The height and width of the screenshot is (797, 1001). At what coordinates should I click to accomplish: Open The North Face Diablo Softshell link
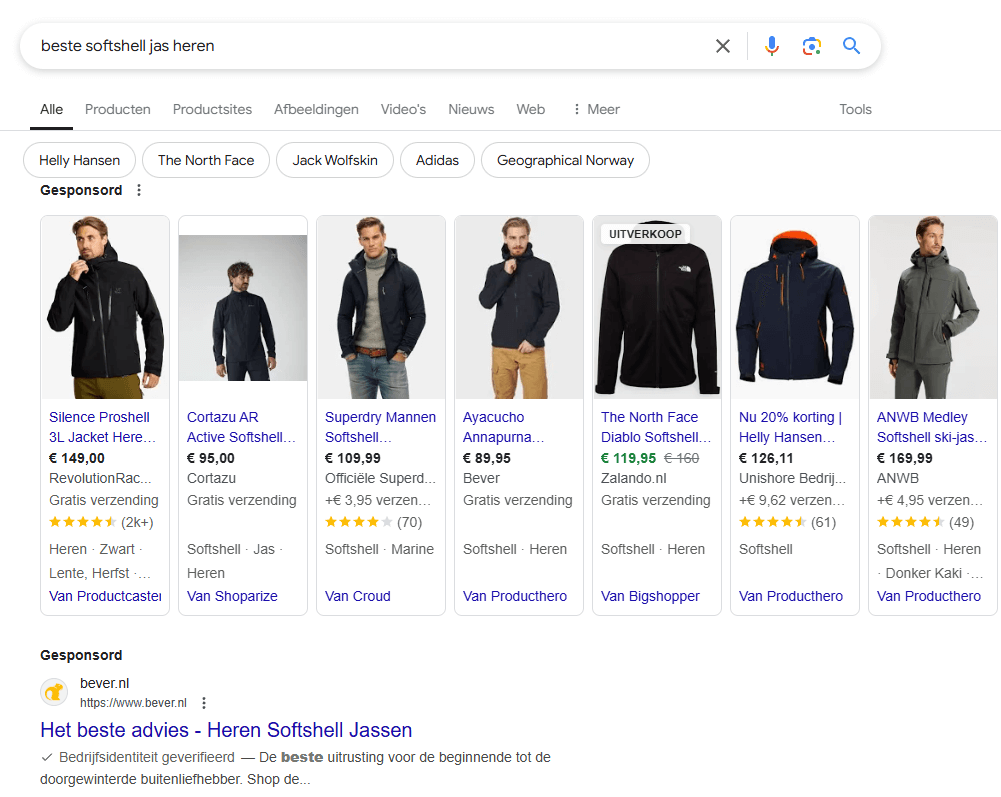point(656,427)
